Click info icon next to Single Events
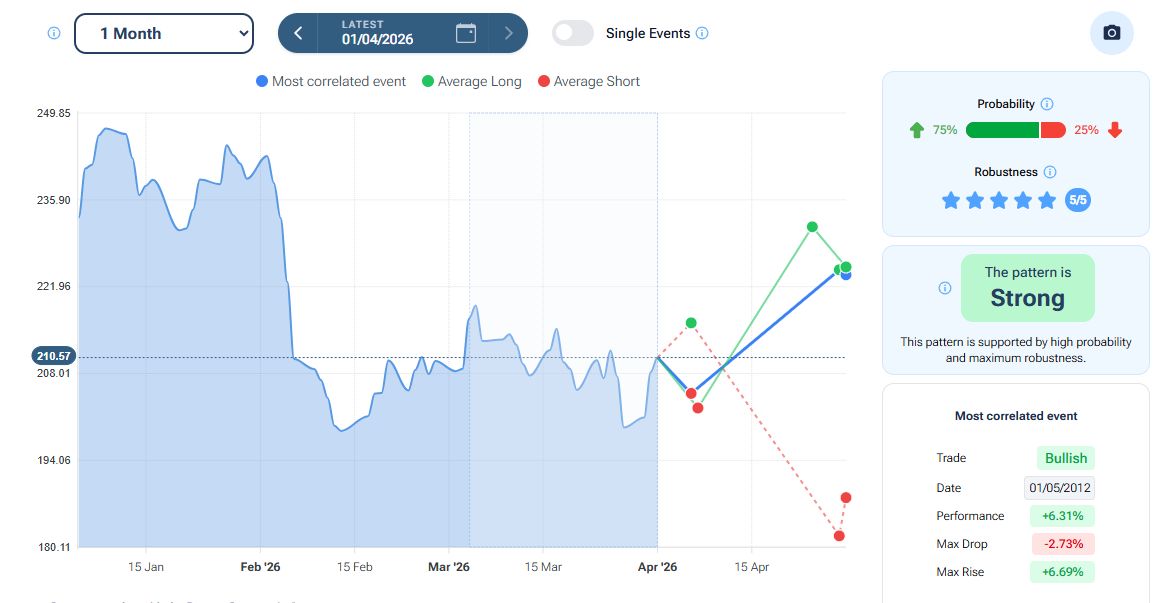The image size is (1166, 603). point(702,33)
